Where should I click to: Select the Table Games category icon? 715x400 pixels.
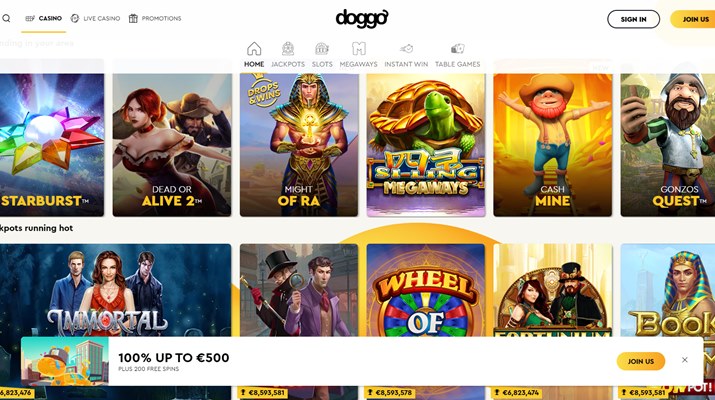coord(457,49)
